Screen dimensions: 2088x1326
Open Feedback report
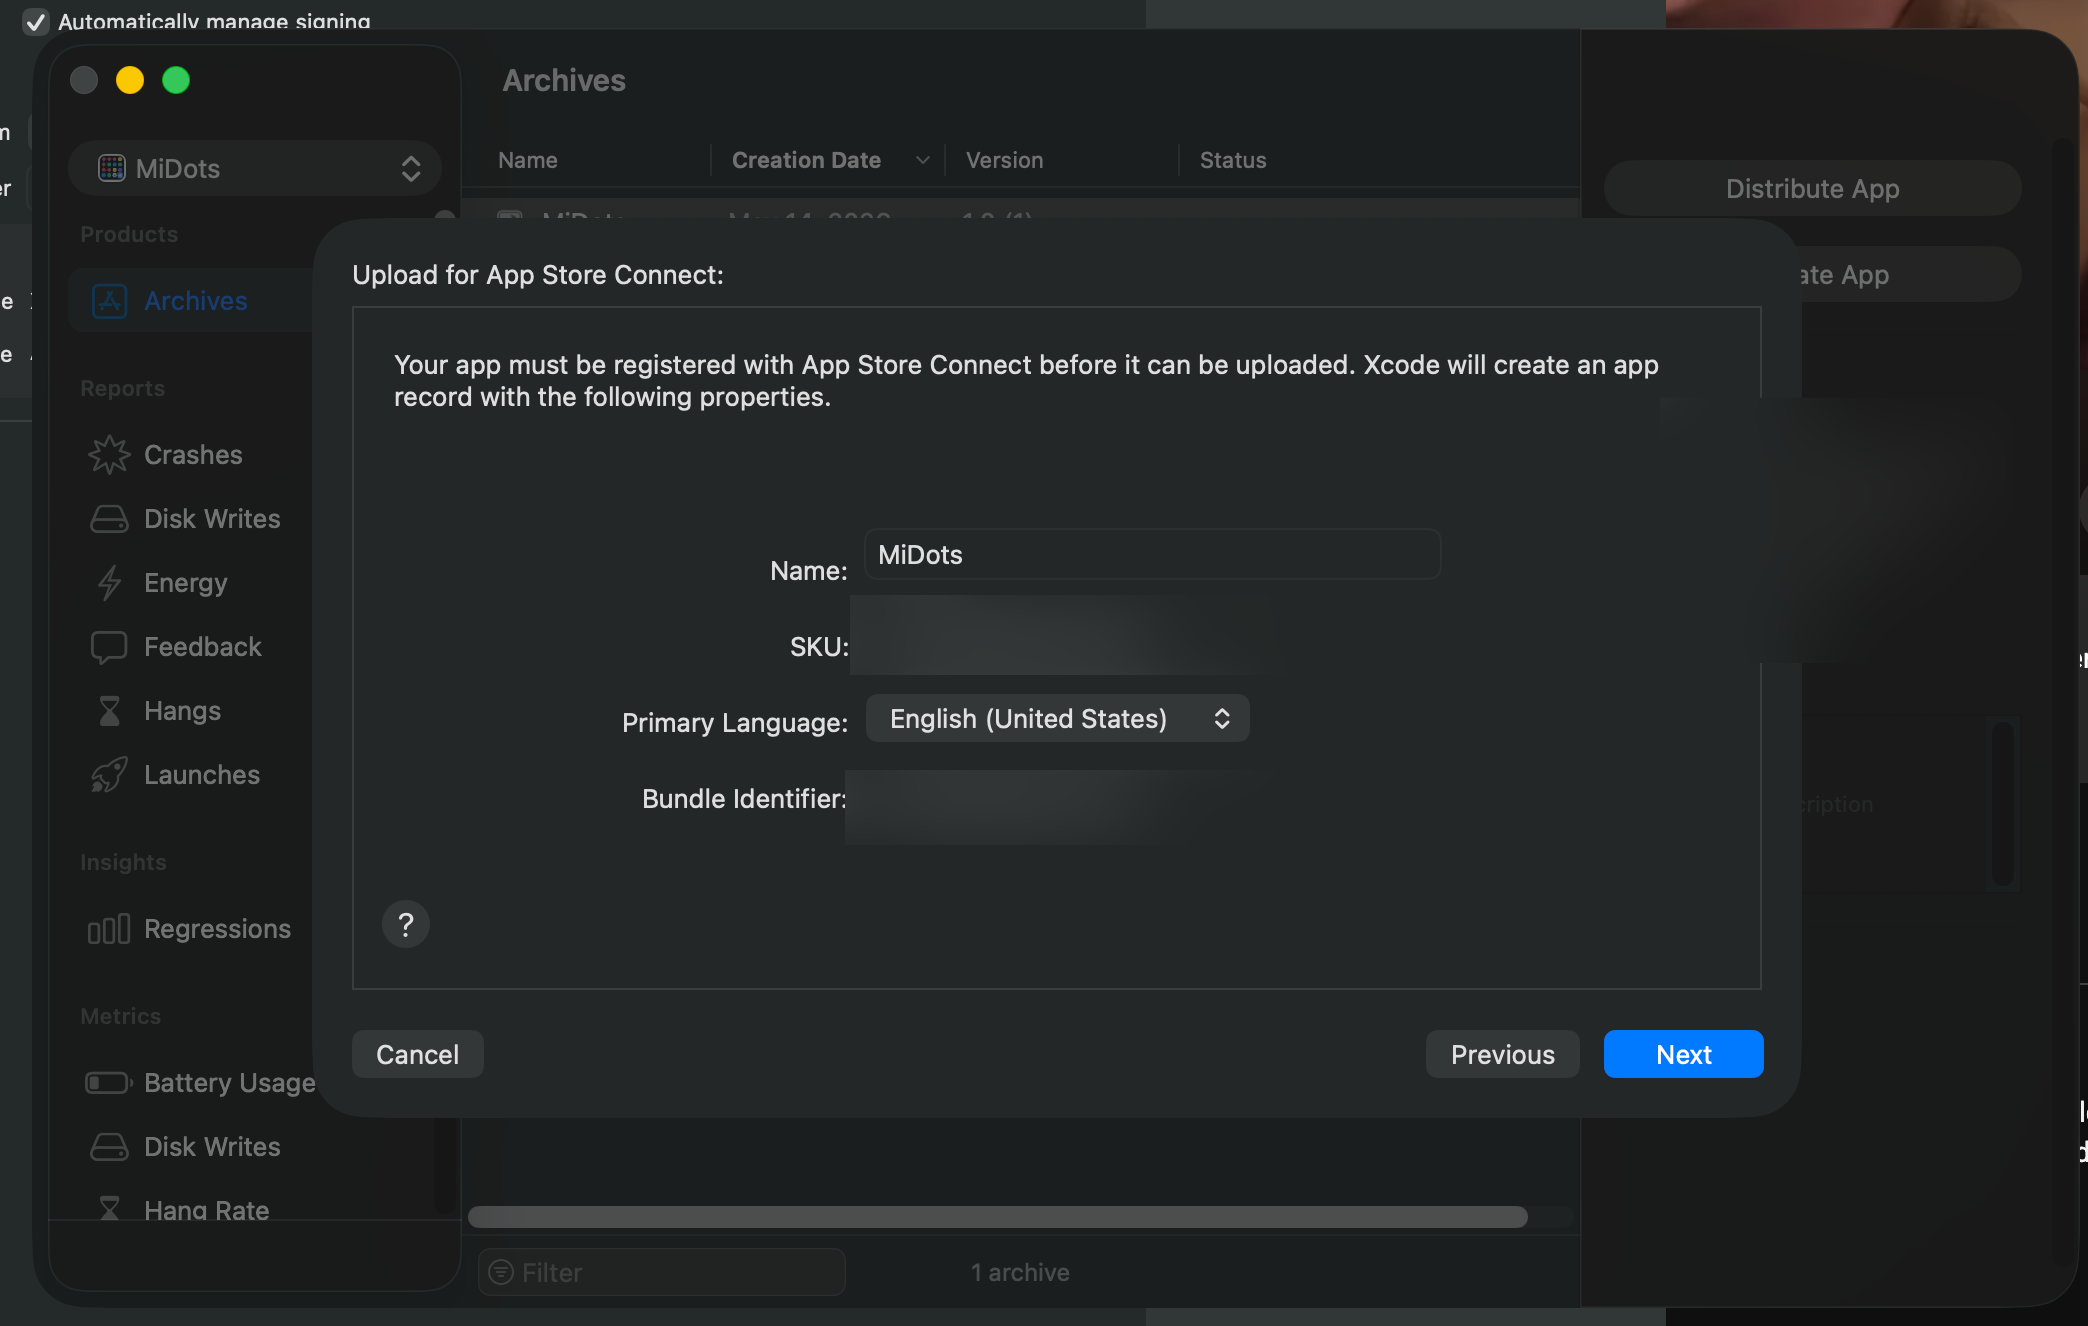203,646
